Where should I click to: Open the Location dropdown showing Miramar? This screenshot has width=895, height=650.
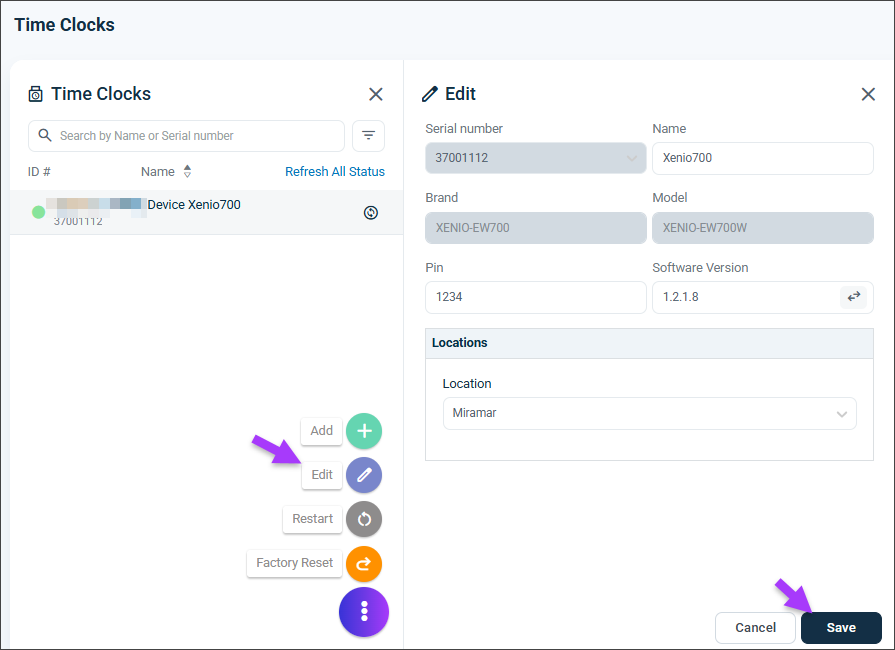point(650,413)
